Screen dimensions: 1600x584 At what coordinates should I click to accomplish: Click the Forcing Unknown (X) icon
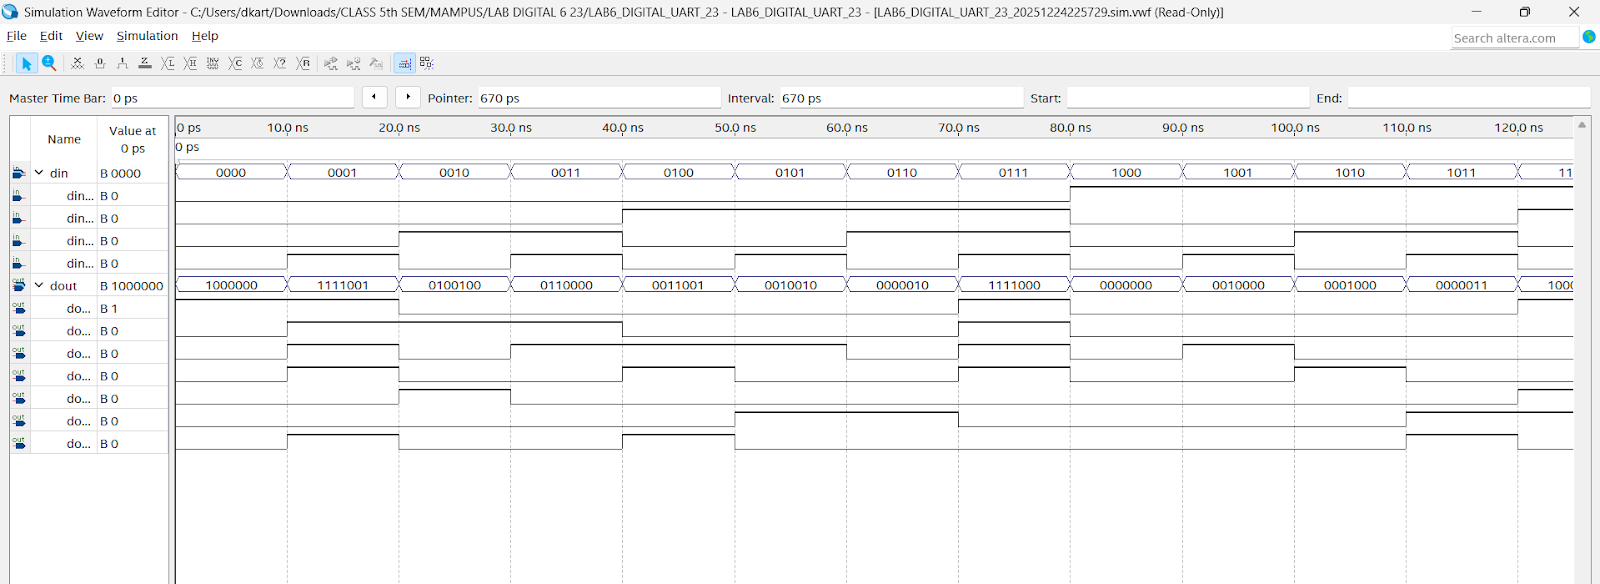click(77, 63)
